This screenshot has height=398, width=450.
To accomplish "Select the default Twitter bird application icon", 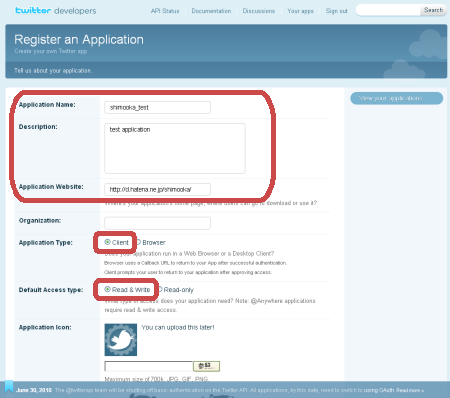I will click(x=121, y=340).
